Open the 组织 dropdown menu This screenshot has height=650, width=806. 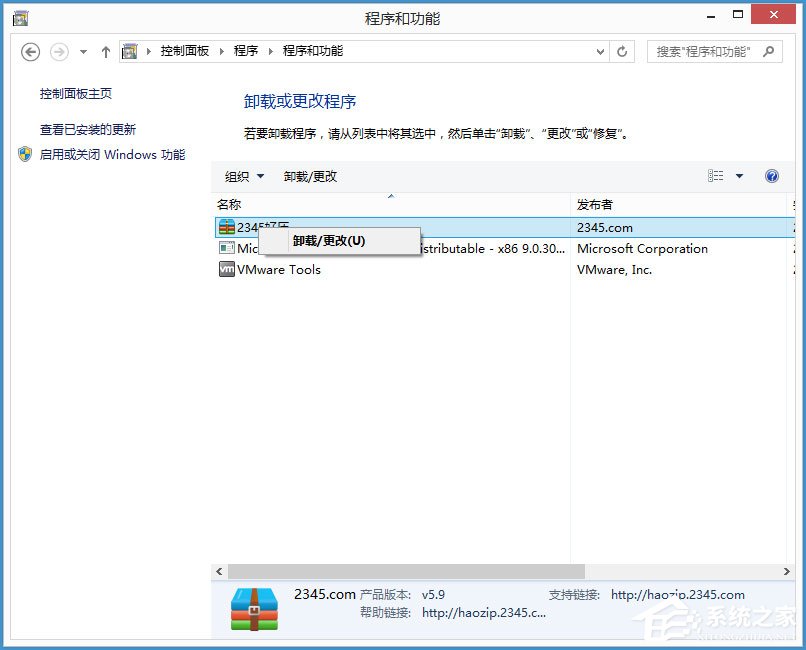[x=243, y=176]
